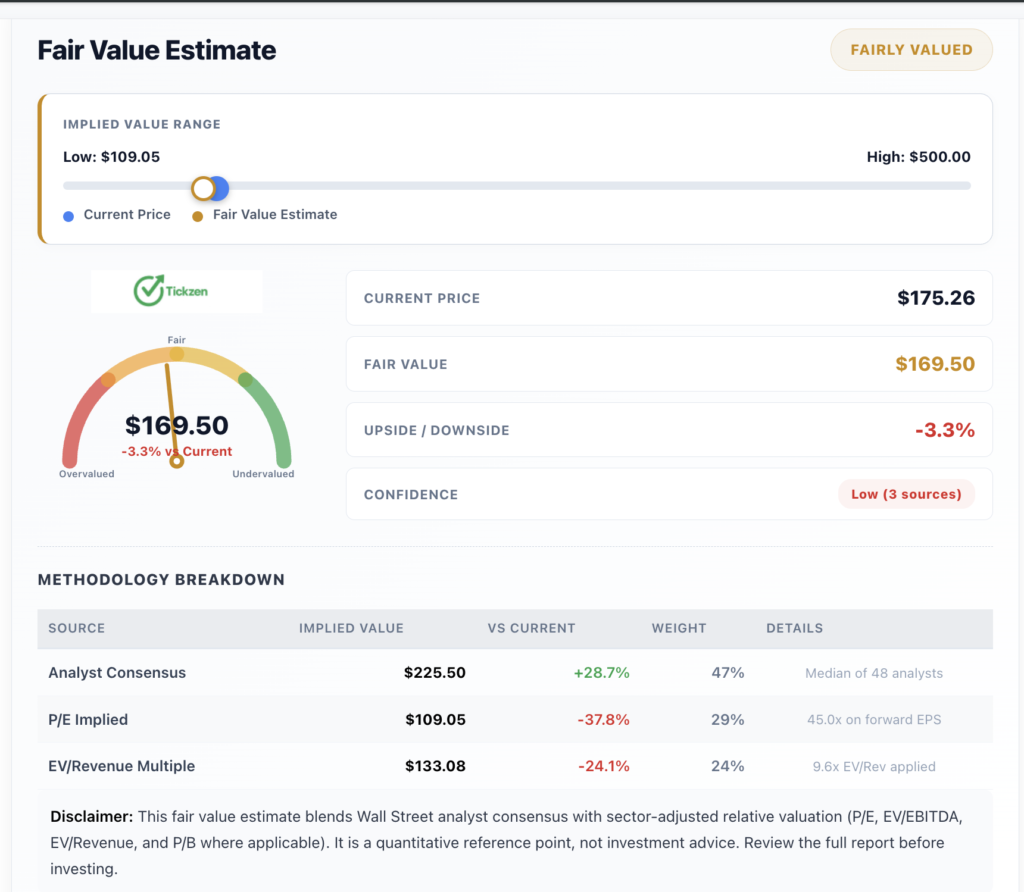Click the $175.26 current price value

(935, 298)
